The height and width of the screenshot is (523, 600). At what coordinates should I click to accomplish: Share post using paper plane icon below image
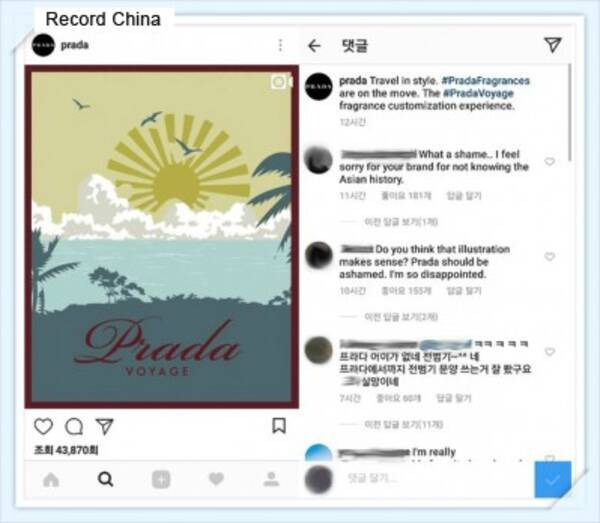click(x=104, y=426)
